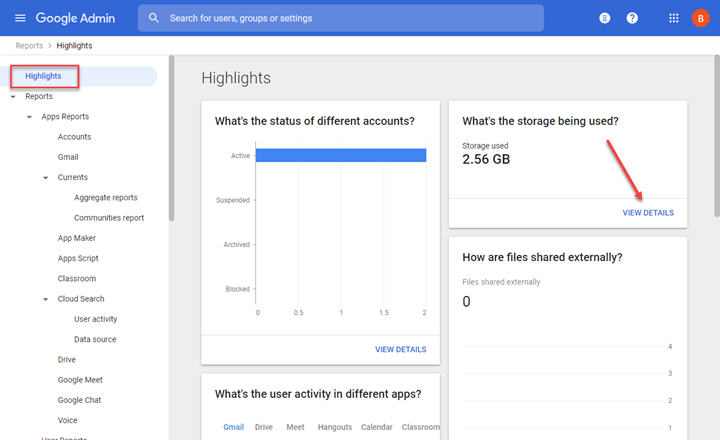Select the Meet activity tab
This screenshot has height=440, width=720.
295,427
